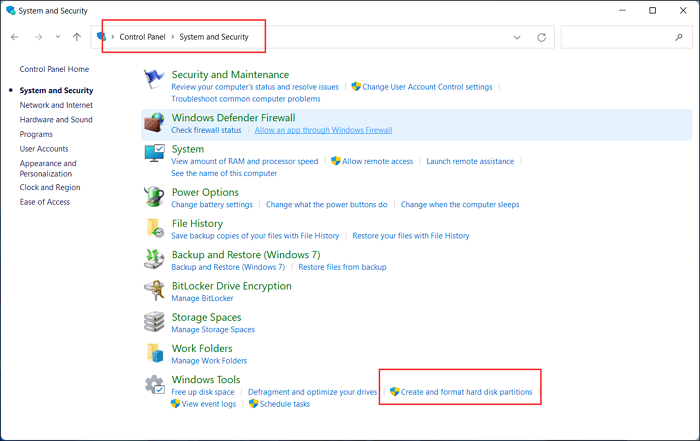Open the System heading link
The height and width of the screenshot is (441, 700).
click(x=188, y=149)
